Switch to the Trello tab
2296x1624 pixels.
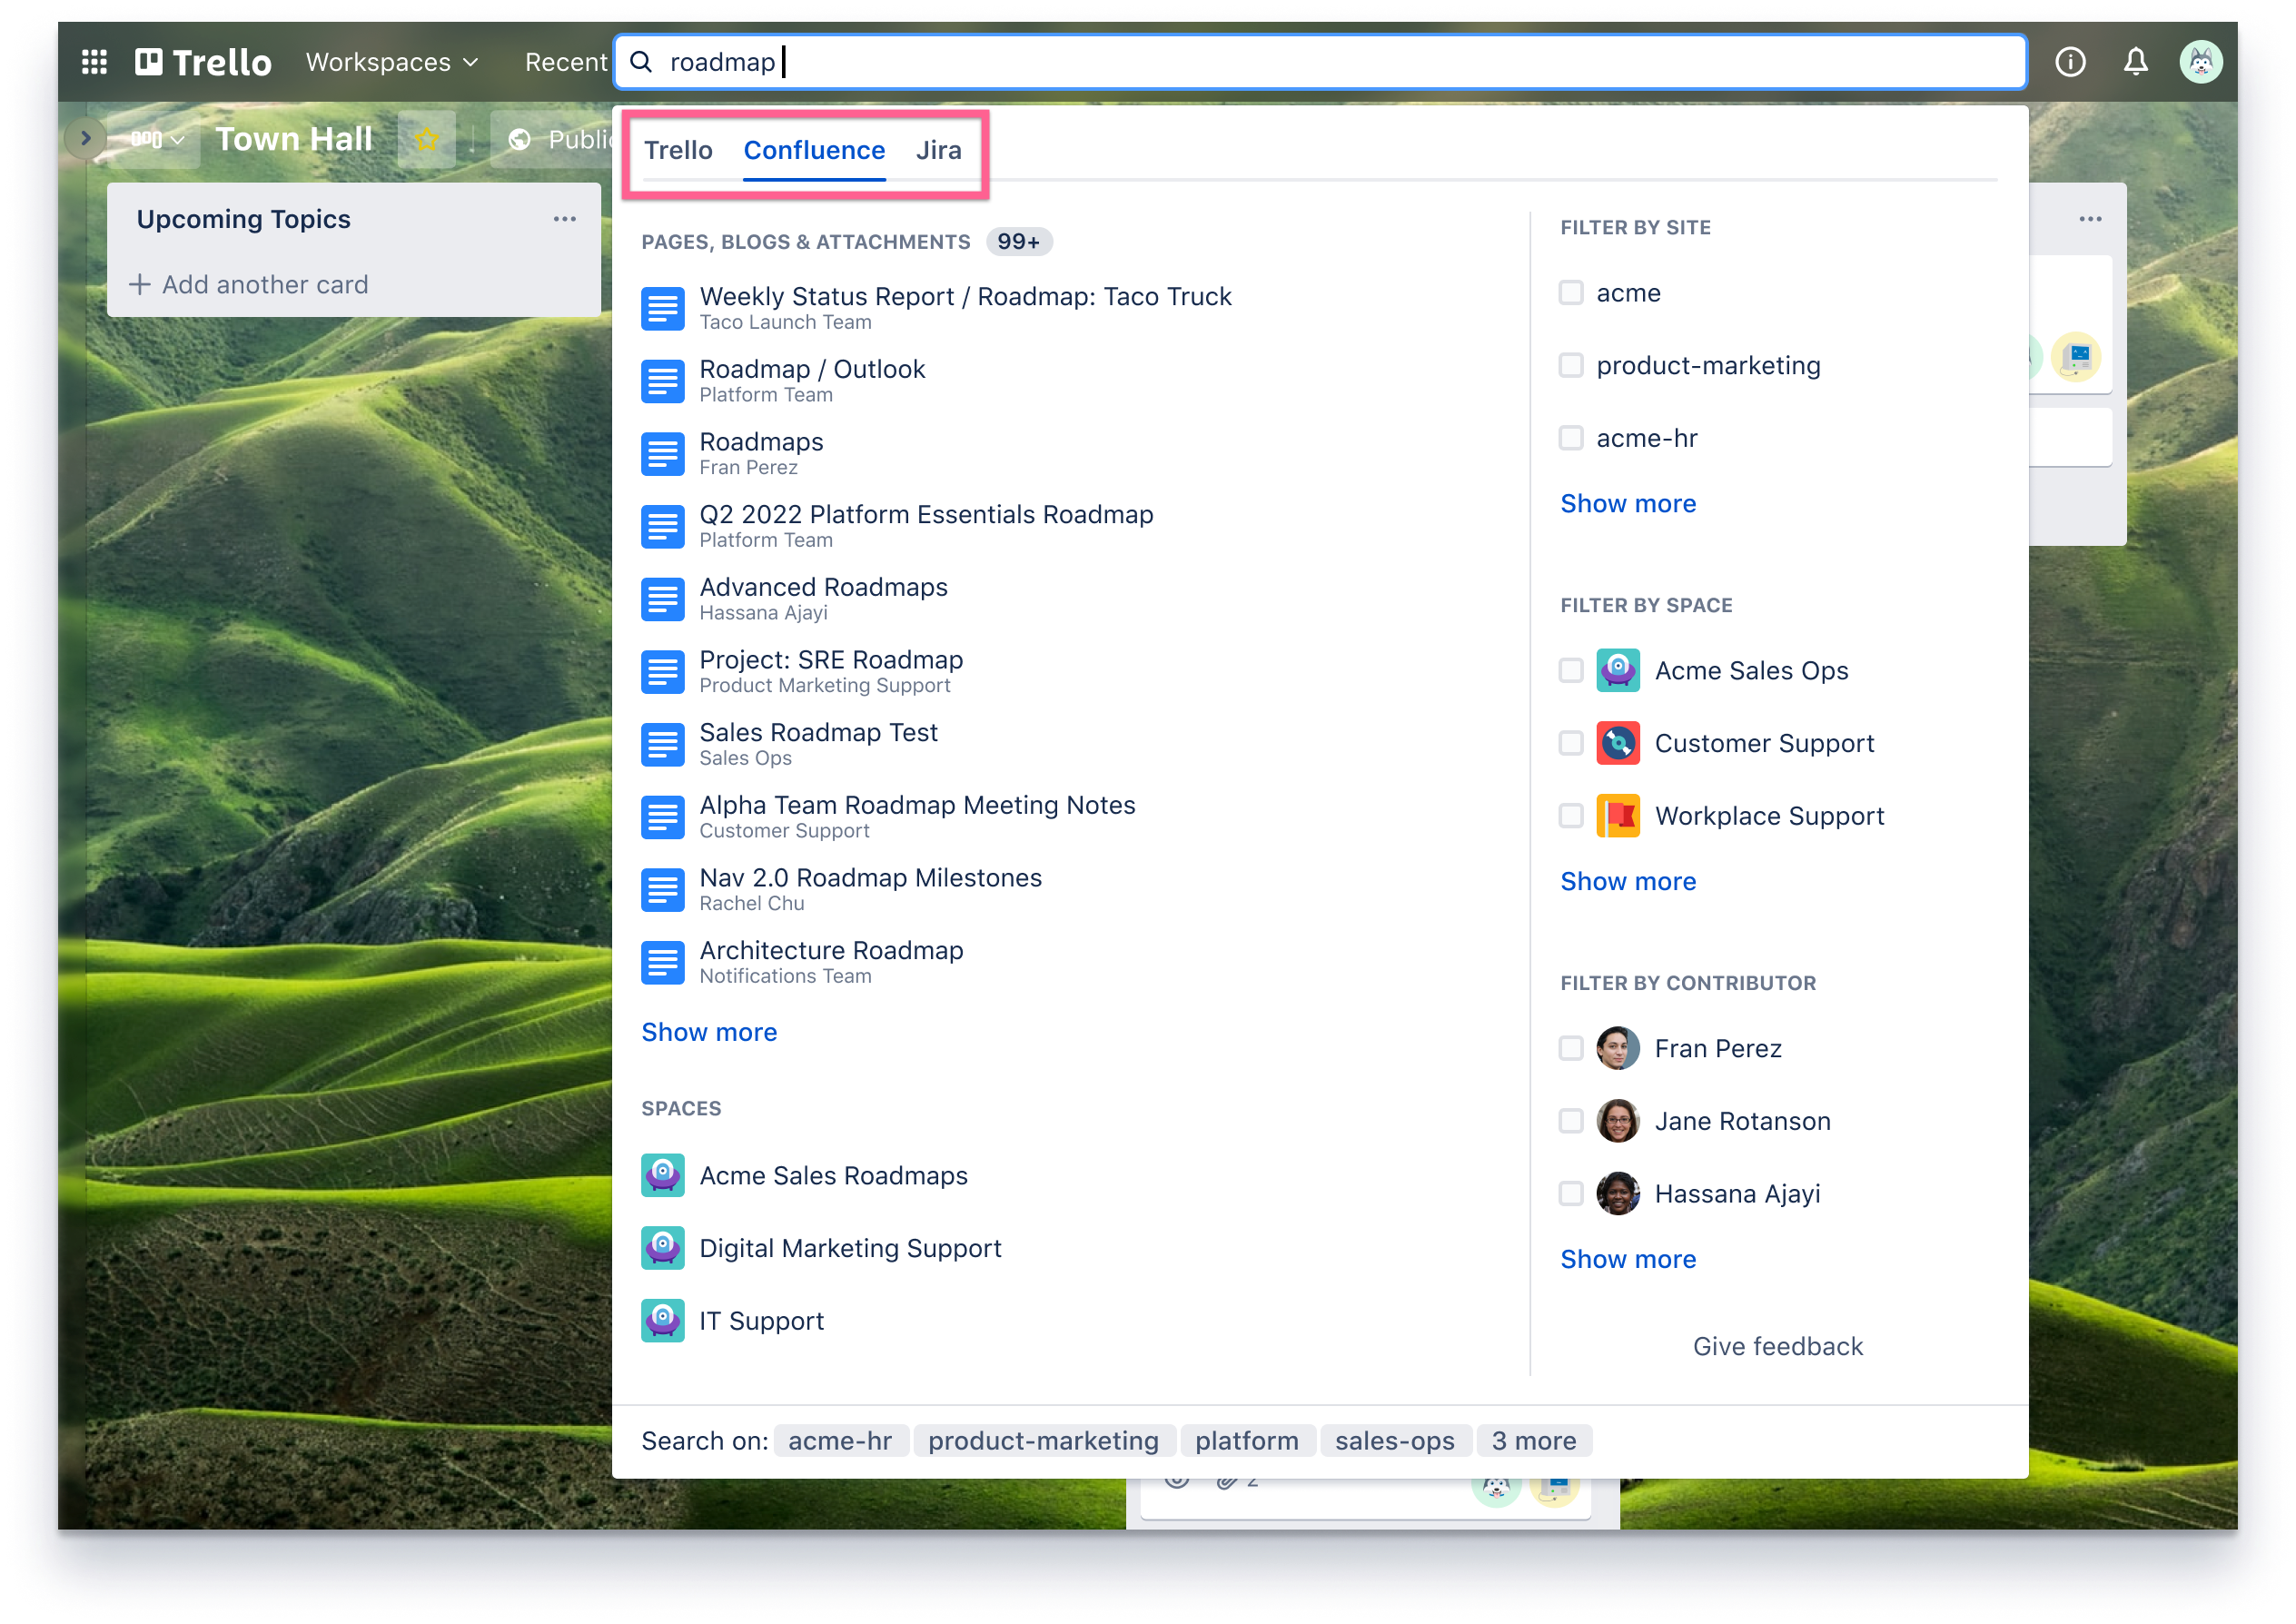(x=678, y=150)
